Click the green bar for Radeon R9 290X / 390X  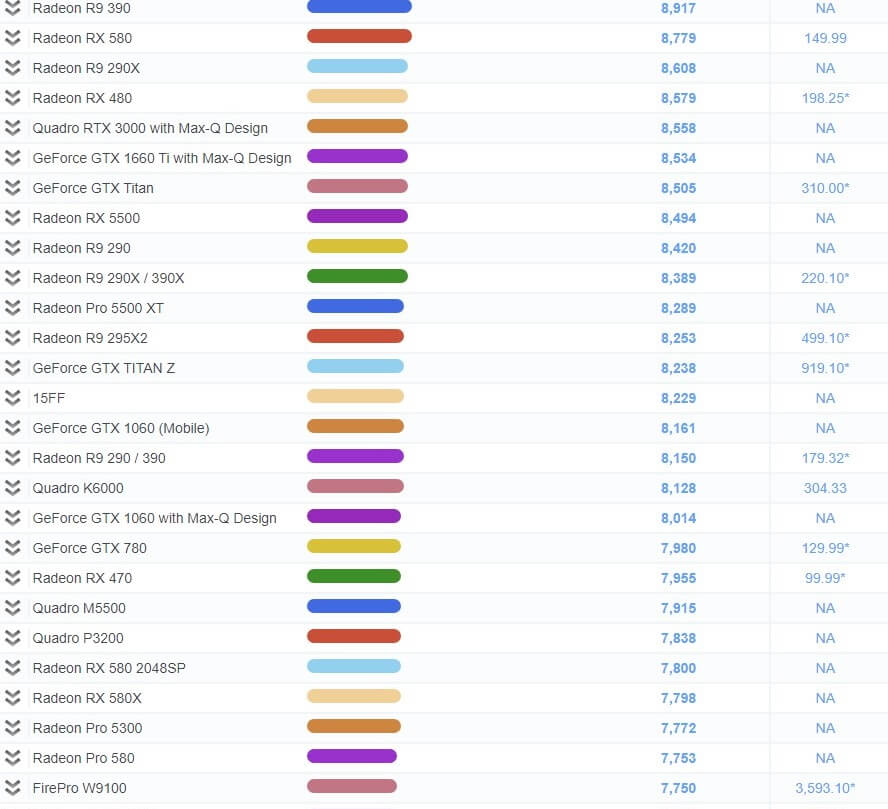pos(357,276)
